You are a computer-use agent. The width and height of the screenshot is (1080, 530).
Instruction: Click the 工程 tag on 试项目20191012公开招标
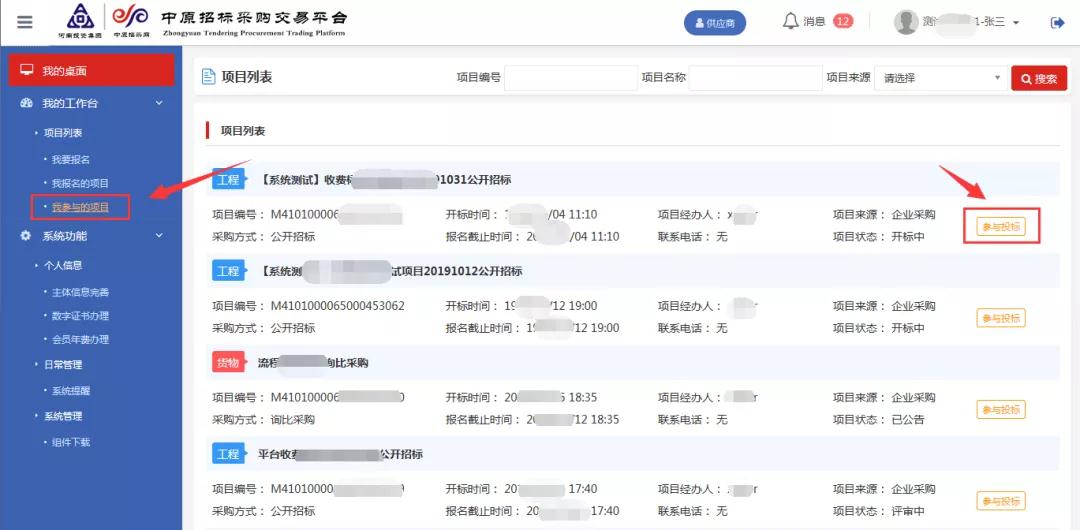click(x=228, y=271)
